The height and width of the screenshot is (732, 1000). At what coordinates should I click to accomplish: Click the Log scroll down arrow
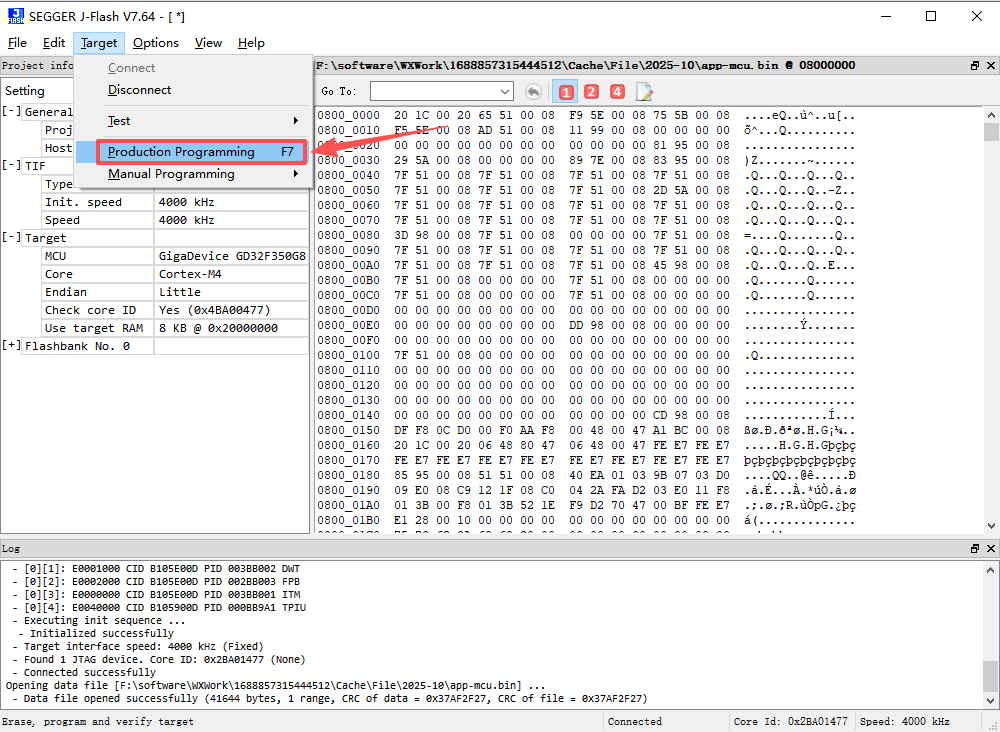point(991,701)
